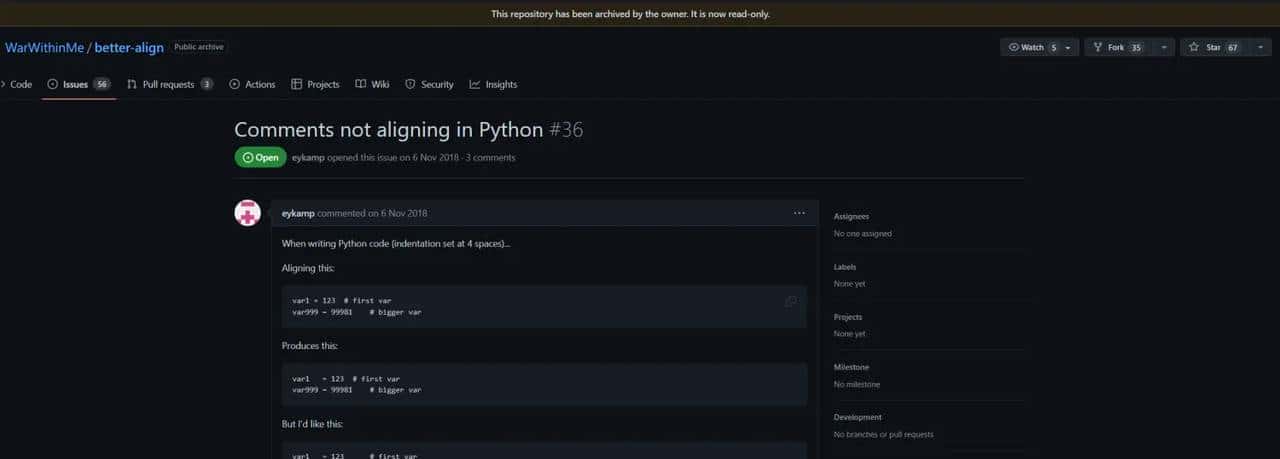Click the eykamp avatar image
This screenshot has height=459, width=1280.
pos(247,213)
